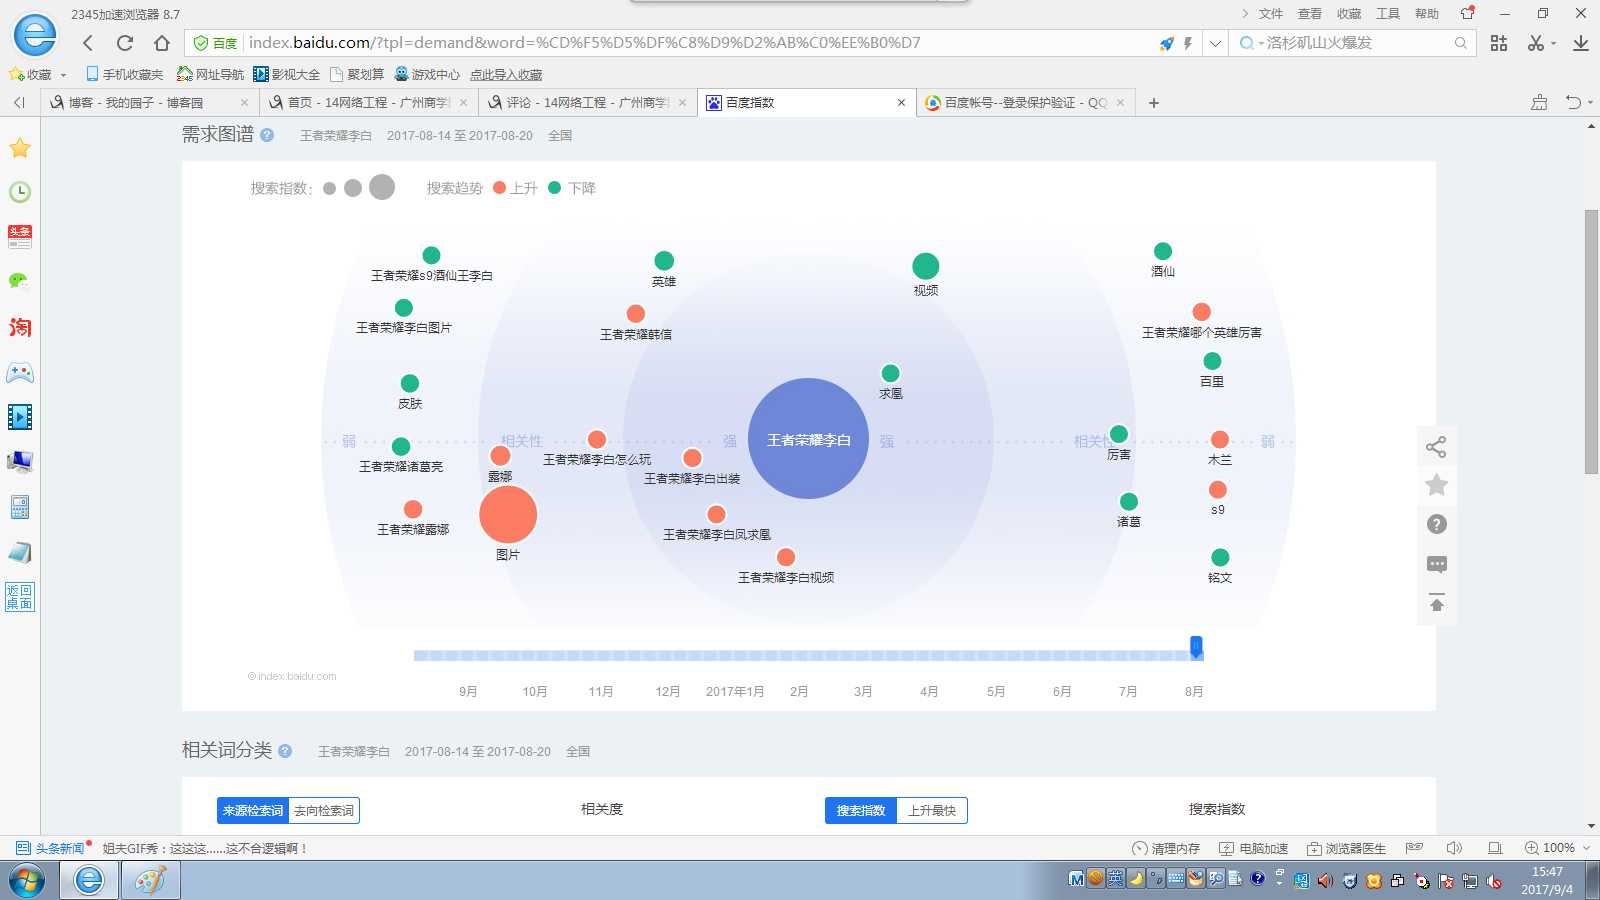
Task: Open WeChat icon in sidebar
Action: (x=20, y=281)
